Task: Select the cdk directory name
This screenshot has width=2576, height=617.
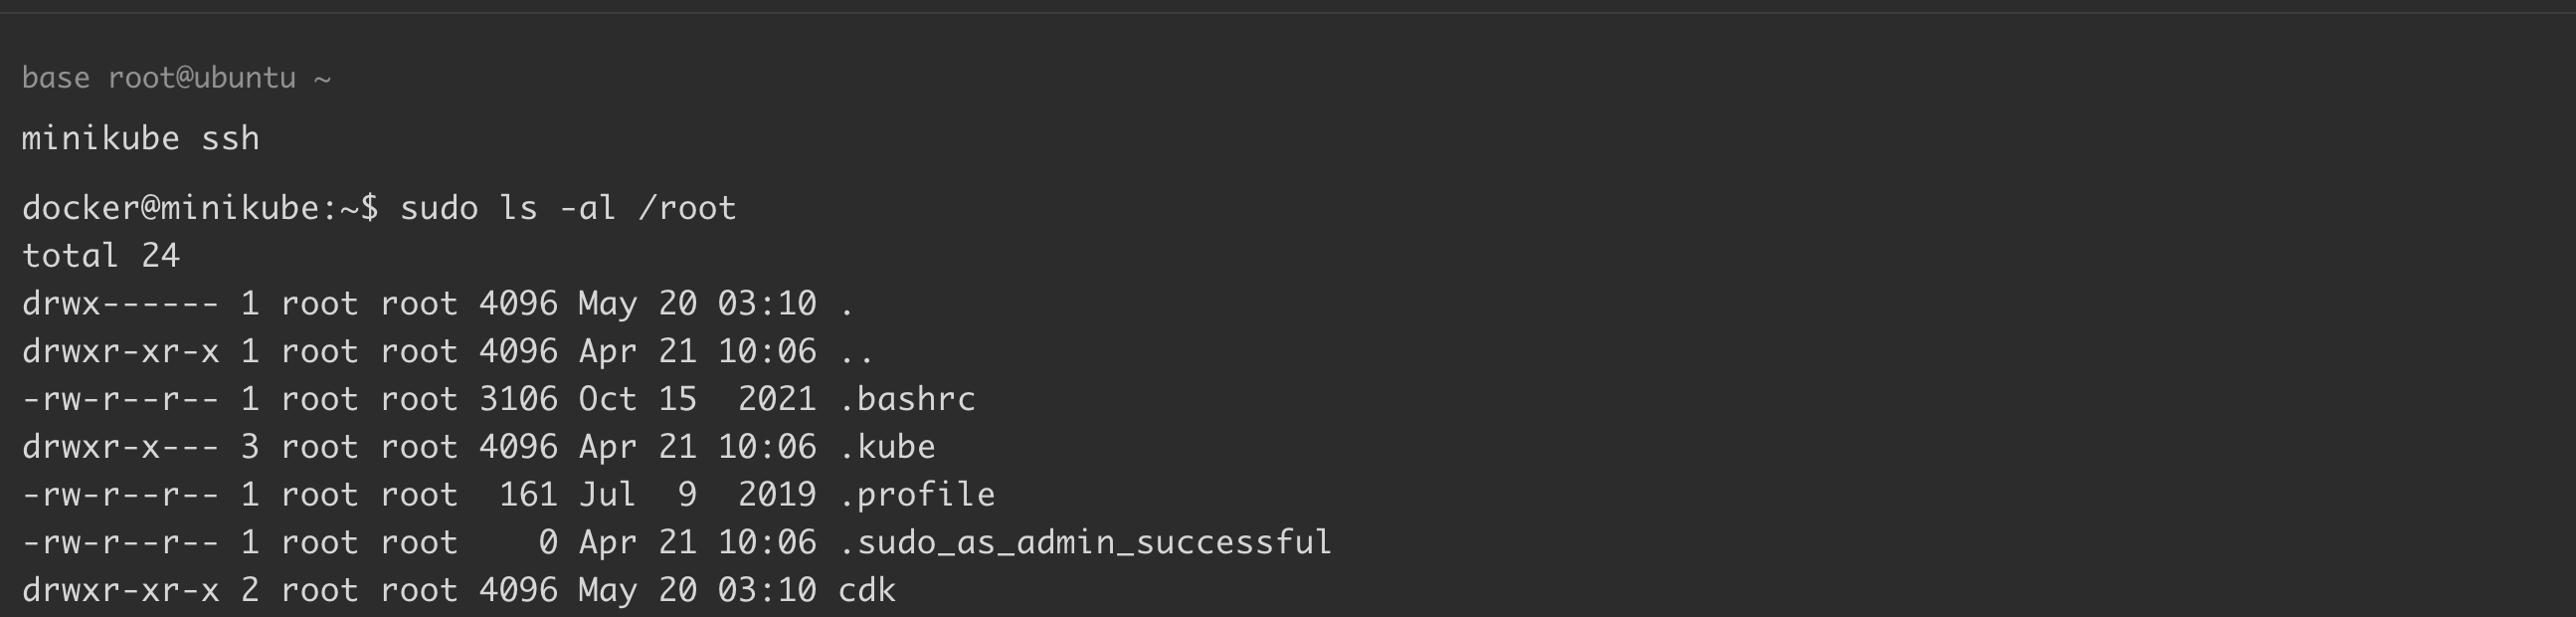Action: [x=867, y=590]
